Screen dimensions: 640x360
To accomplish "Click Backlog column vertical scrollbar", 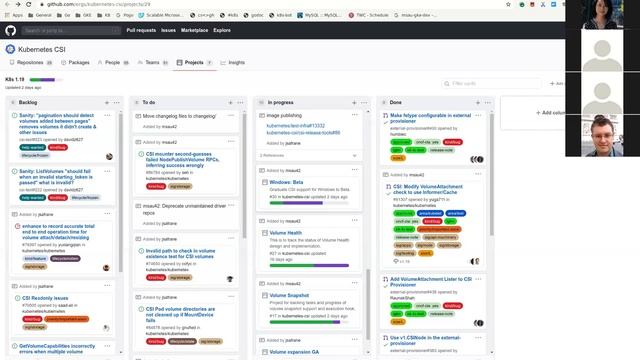I will click(121, 192).
